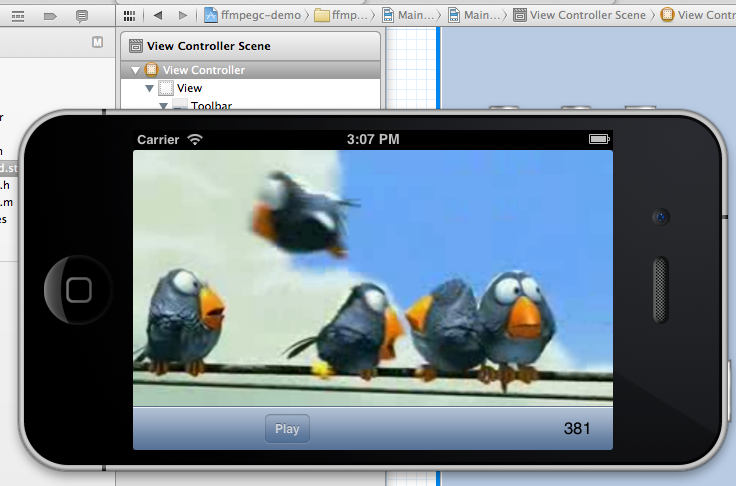Viewport: 736px width, 486px height.
Task: Click the battery icon in simulator status bar
Action: 599,139
